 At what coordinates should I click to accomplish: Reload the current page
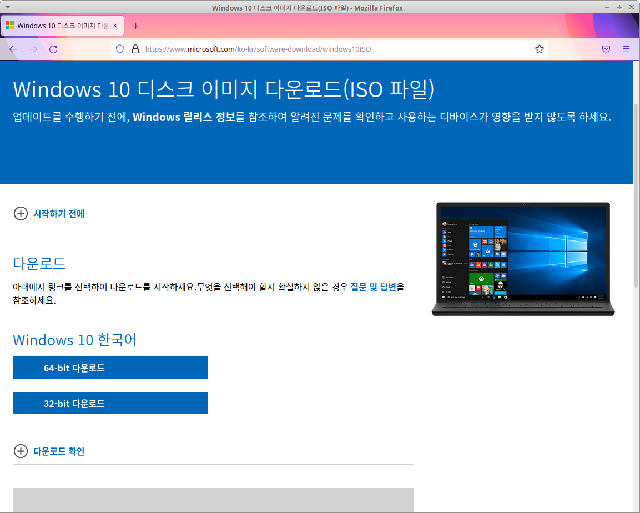click(53, 49)
